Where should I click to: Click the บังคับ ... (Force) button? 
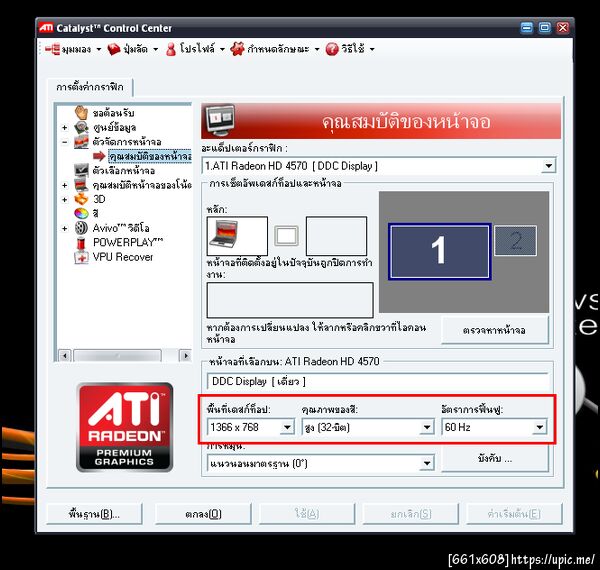494,458
